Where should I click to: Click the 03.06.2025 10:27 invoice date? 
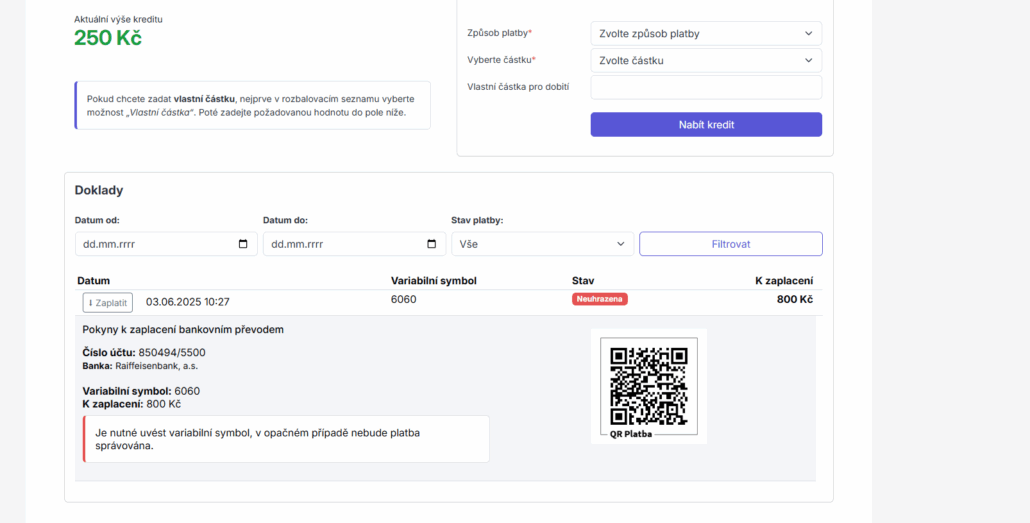[188, 302]
